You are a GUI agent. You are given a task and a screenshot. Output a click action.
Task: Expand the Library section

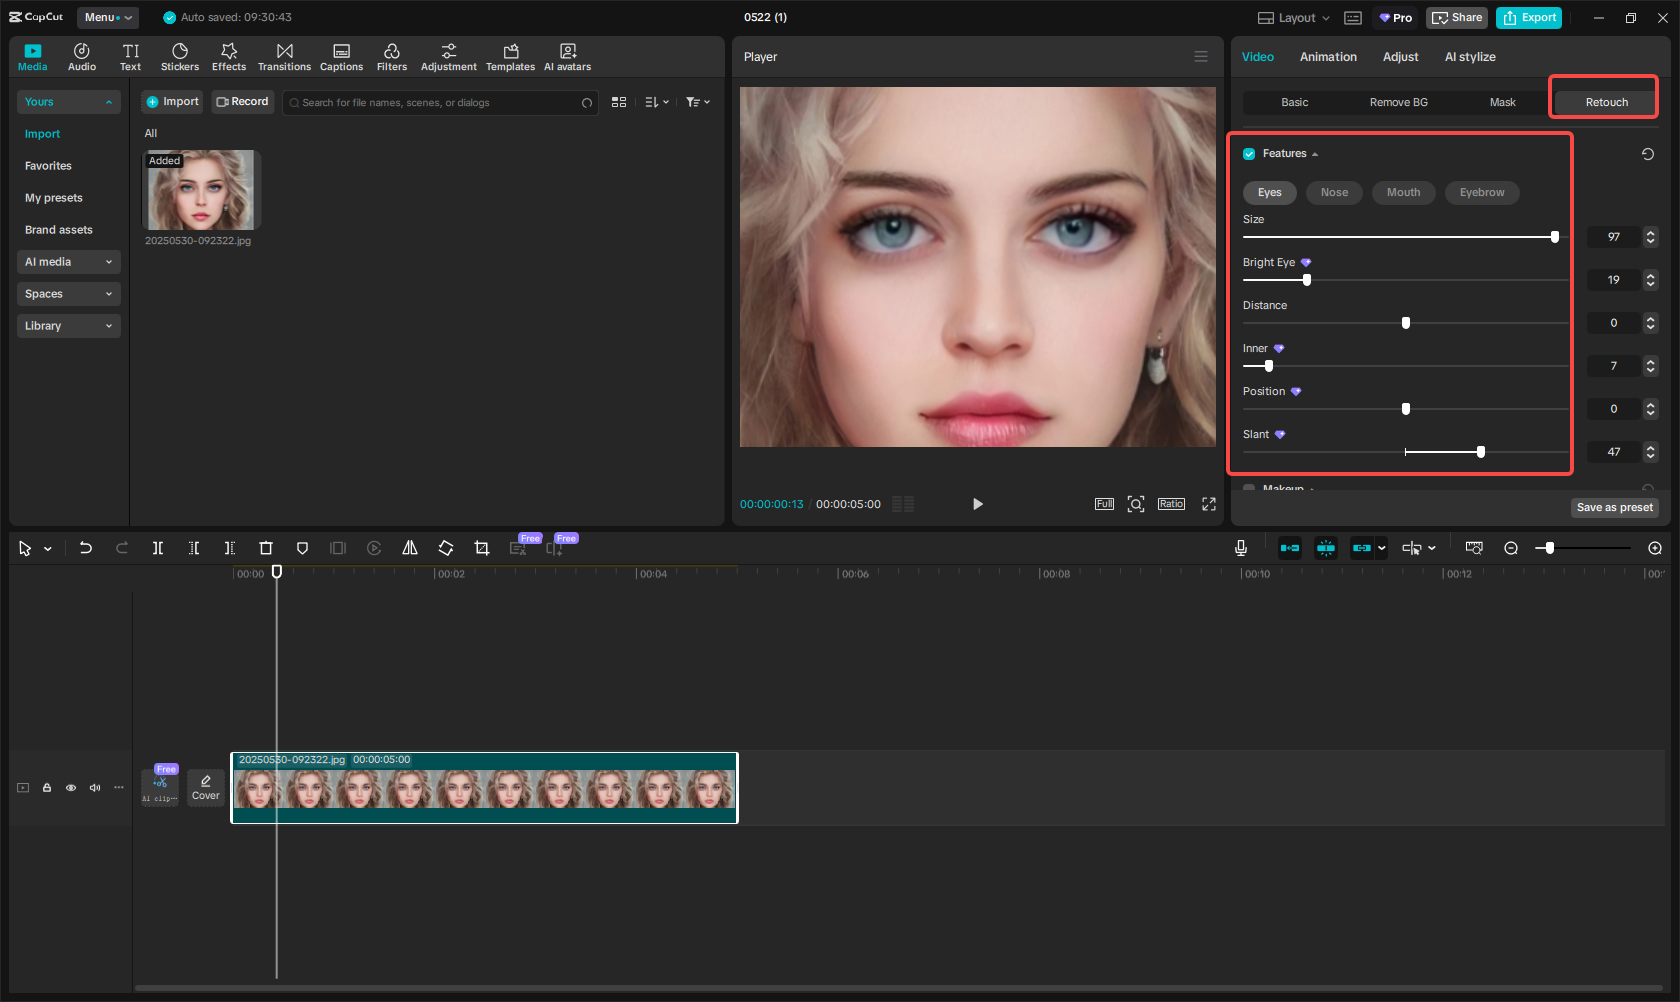(x=68, y=326)
